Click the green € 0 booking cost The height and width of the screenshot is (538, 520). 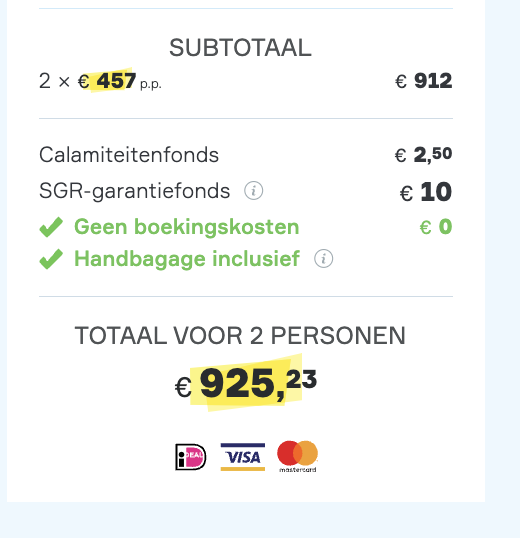click(436, 227)
